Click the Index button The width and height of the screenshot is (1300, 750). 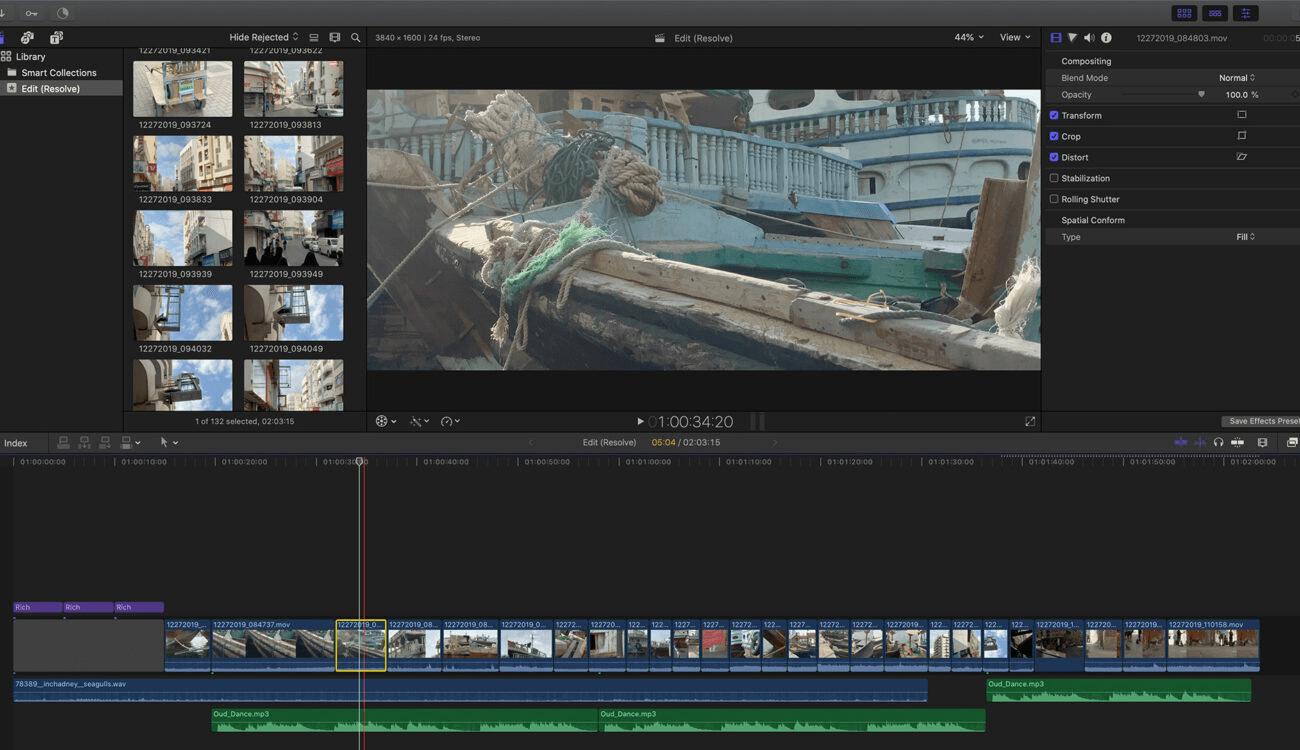coord(16,443)
